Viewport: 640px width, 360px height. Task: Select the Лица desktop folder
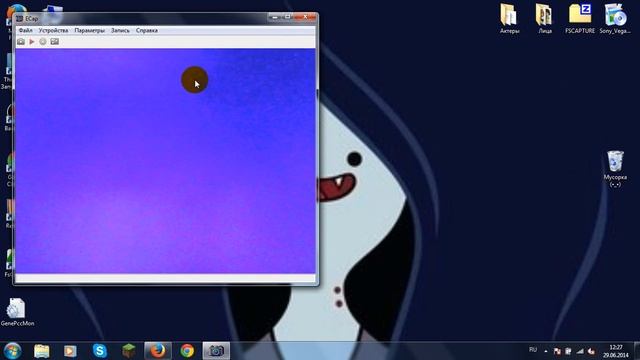(544, 18)
